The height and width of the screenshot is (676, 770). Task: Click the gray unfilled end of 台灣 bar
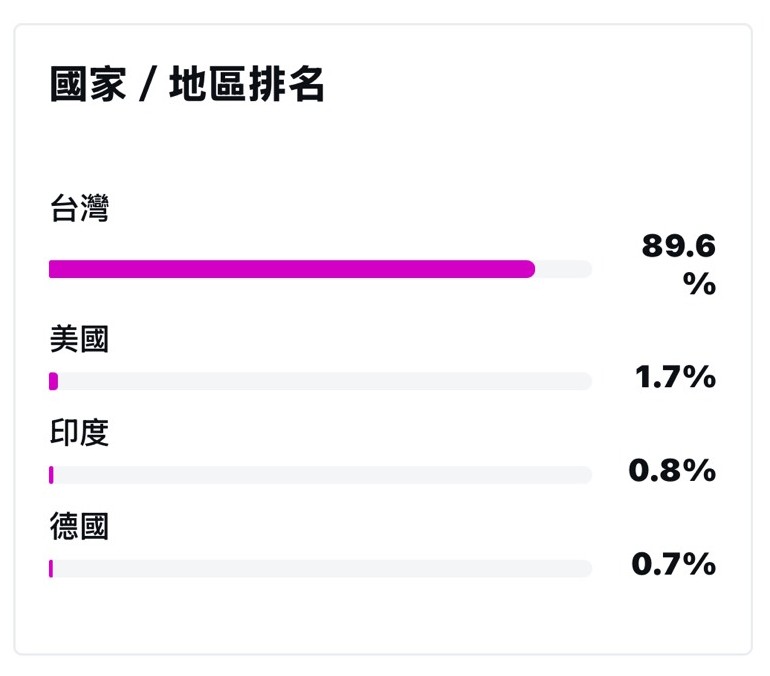coord(564,269)
